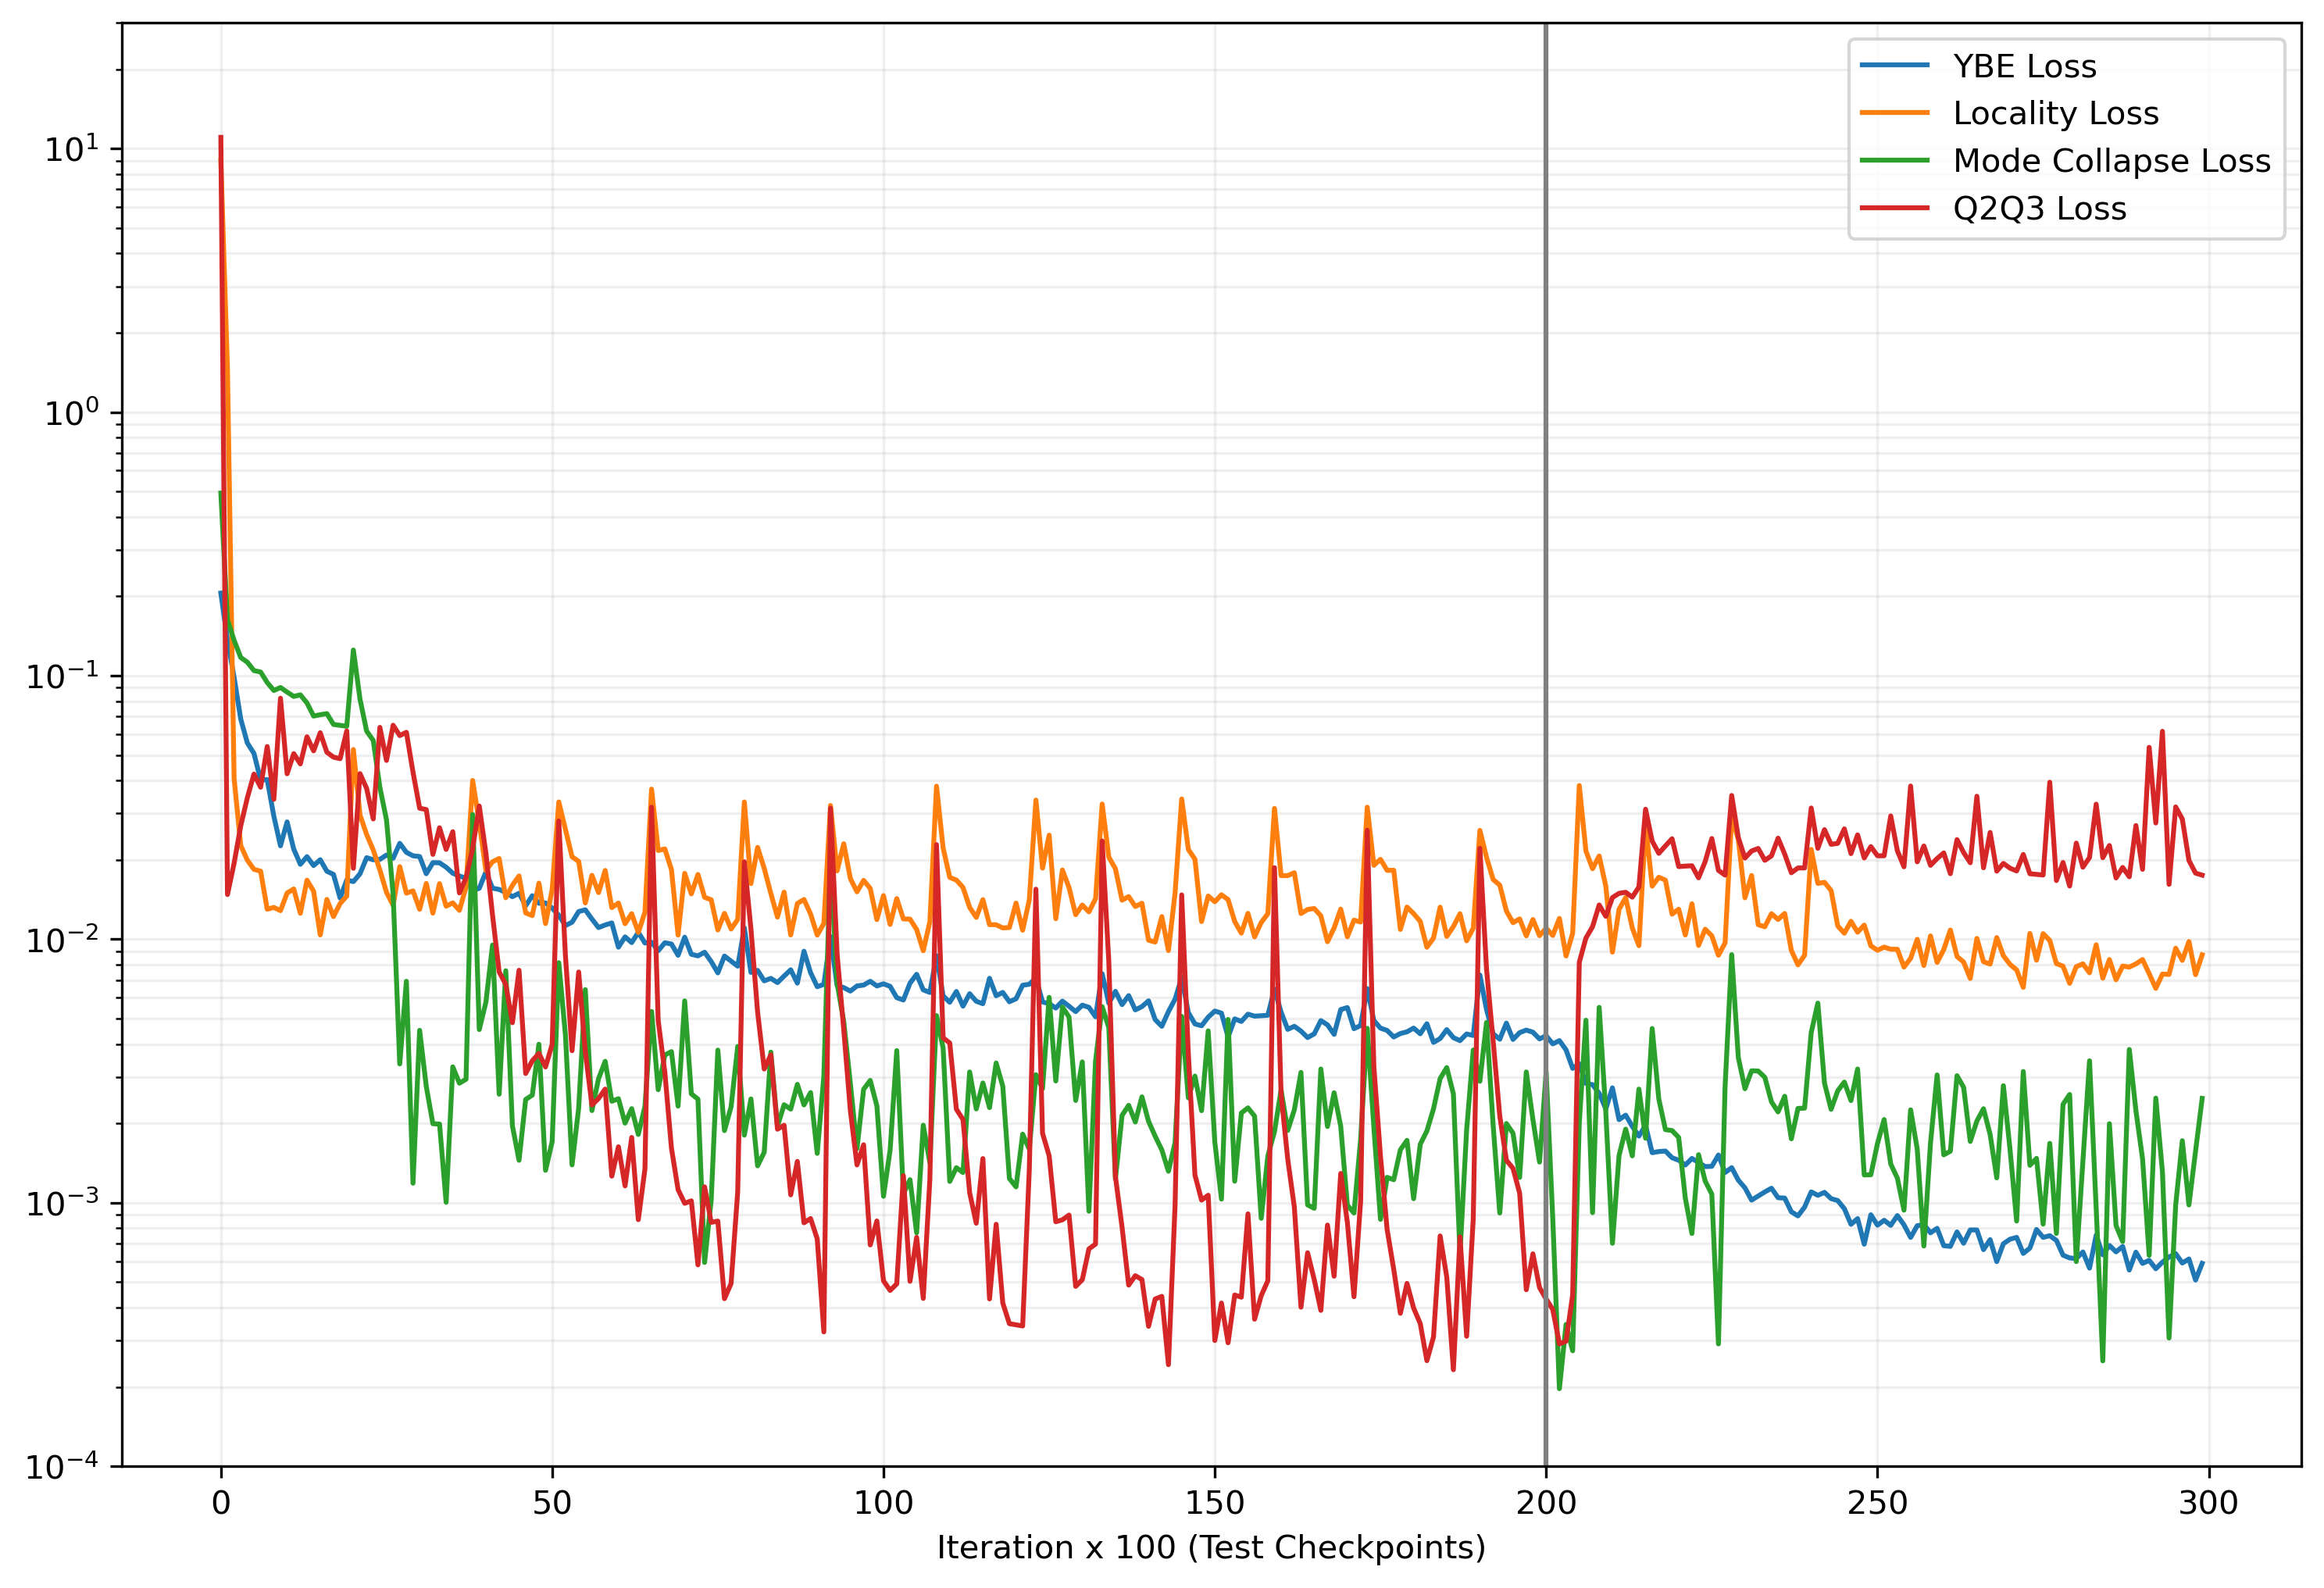This screenshot has width=2324, height=1588.
Task: Click the red Q2Q3 Loss legend line
Action: coord(1894,208)
